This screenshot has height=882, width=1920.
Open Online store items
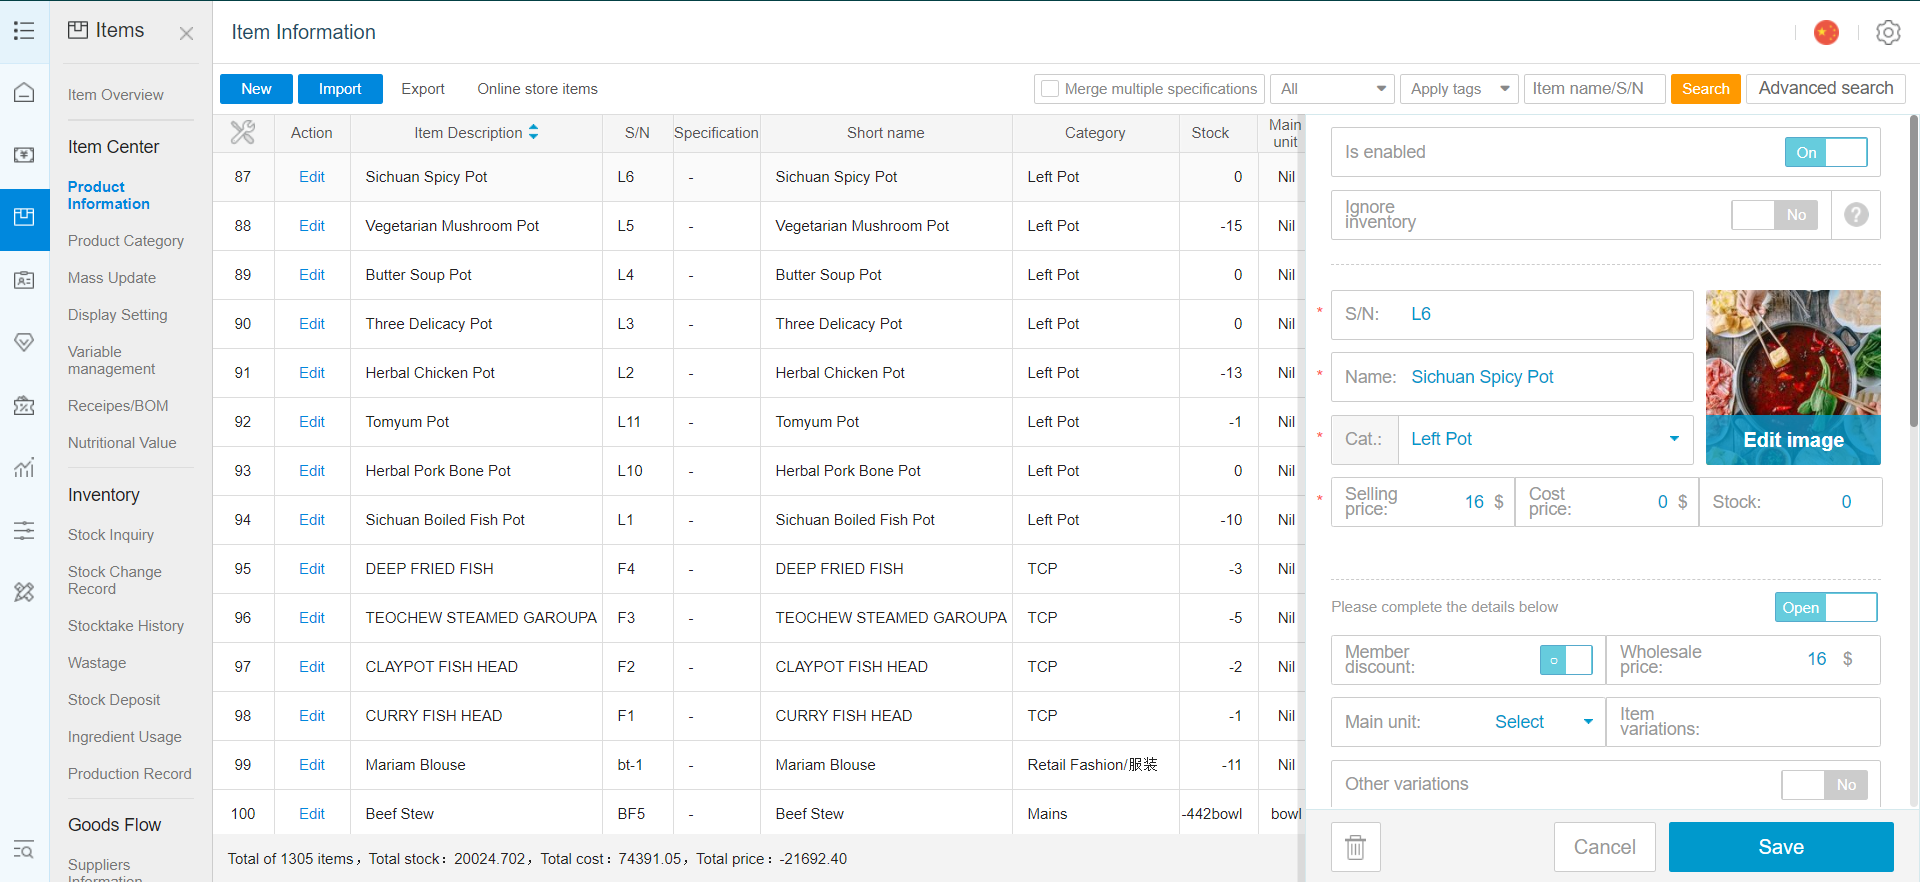pos(537,89)
